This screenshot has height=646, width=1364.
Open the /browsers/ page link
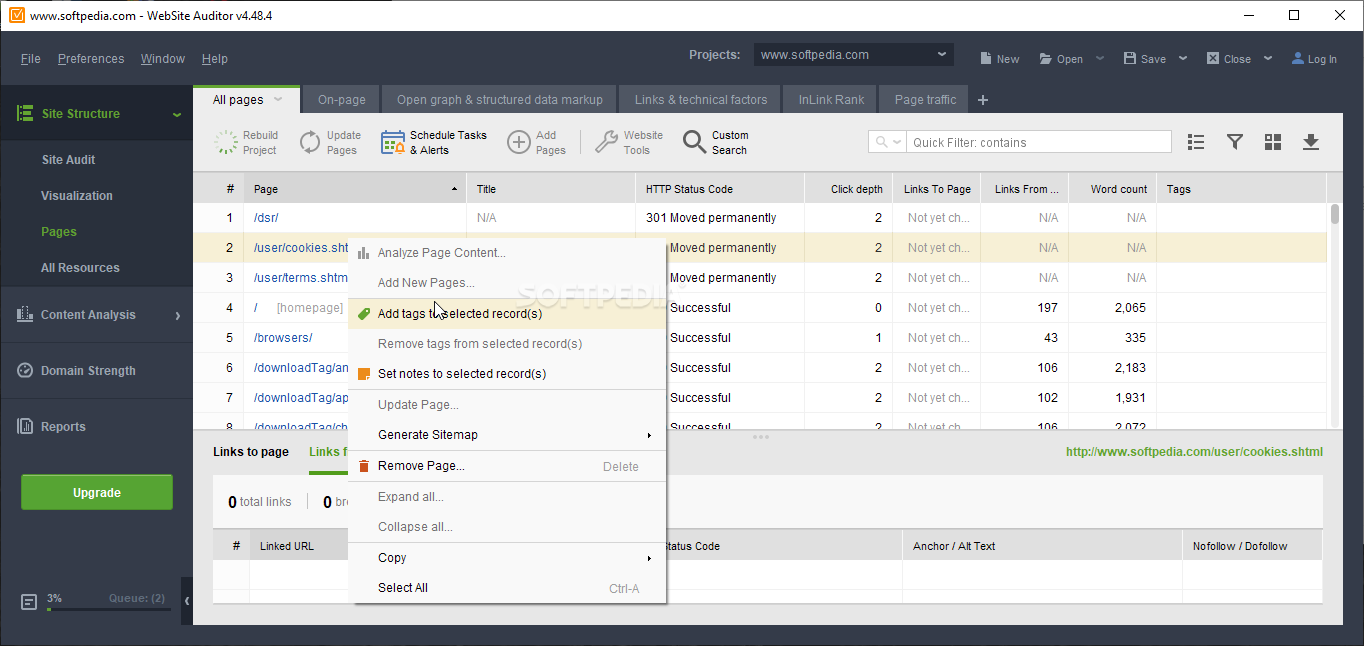point(283,338)
